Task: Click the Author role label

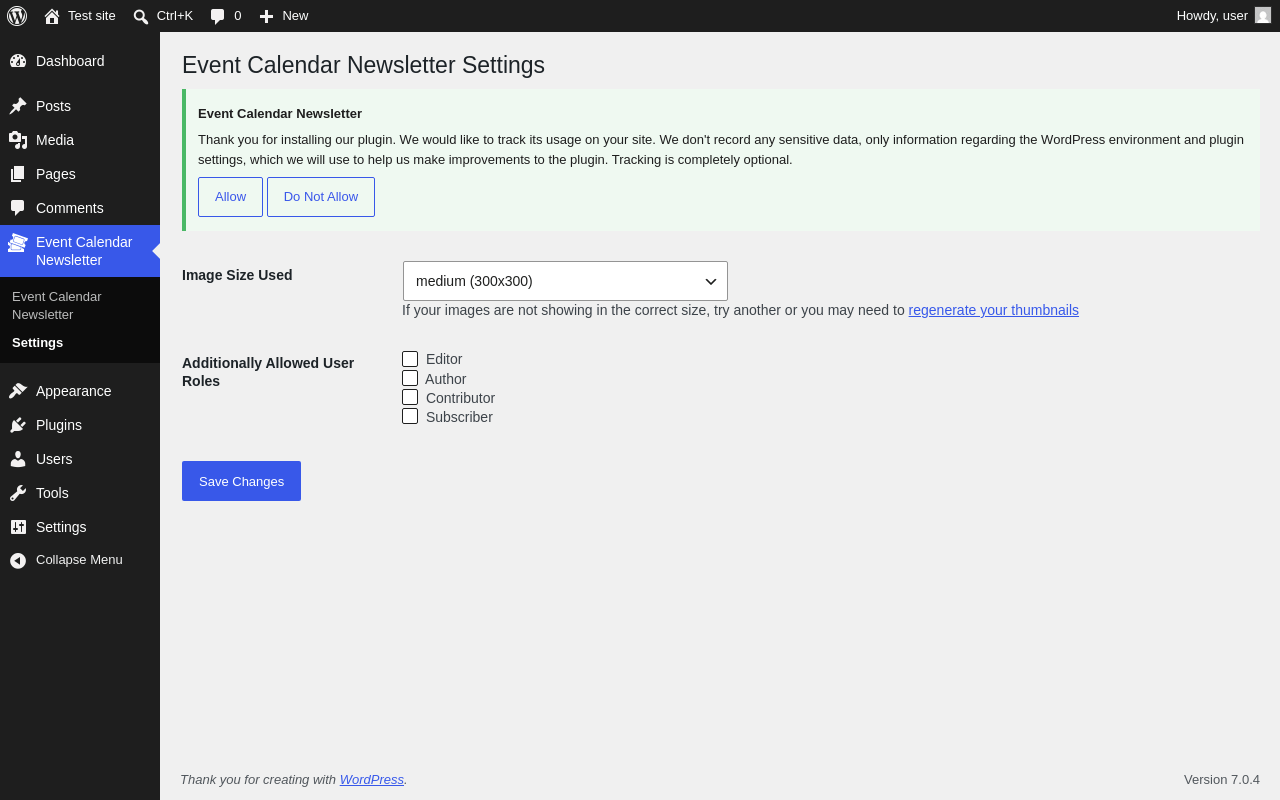Action: pyautogui.click(x=446, y=379)
